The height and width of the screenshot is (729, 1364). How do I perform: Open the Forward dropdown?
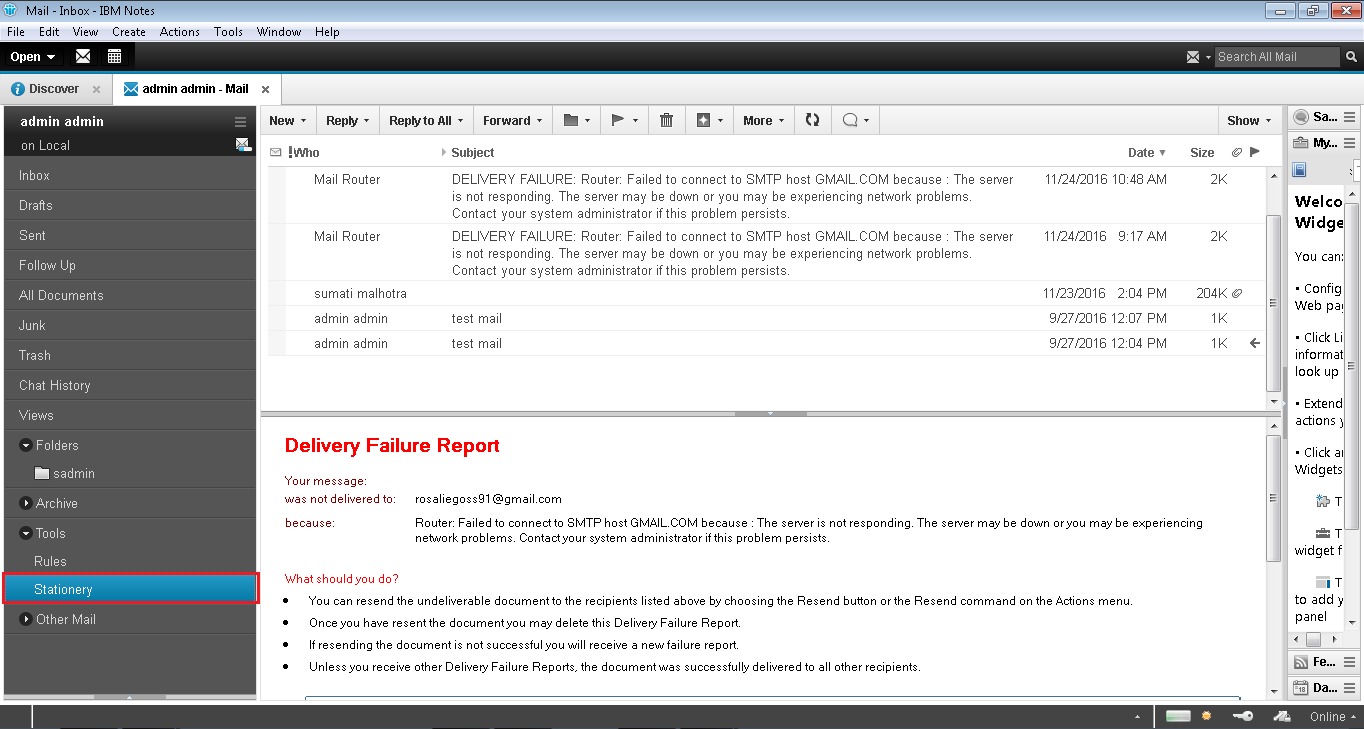click(x=512, y=120)
